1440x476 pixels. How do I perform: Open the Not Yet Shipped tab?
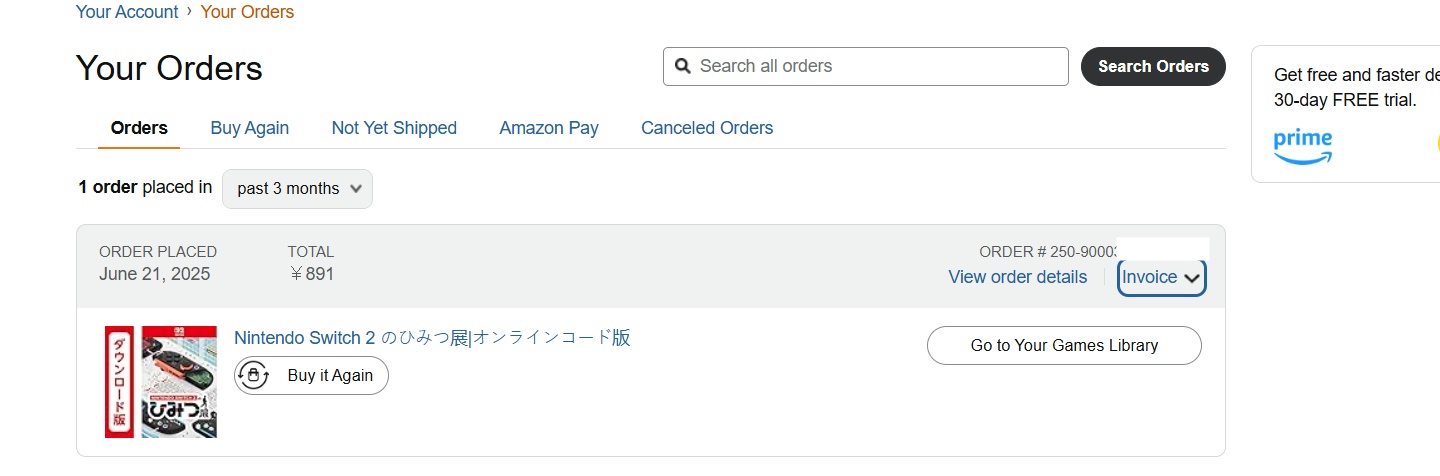click(394, 128)
